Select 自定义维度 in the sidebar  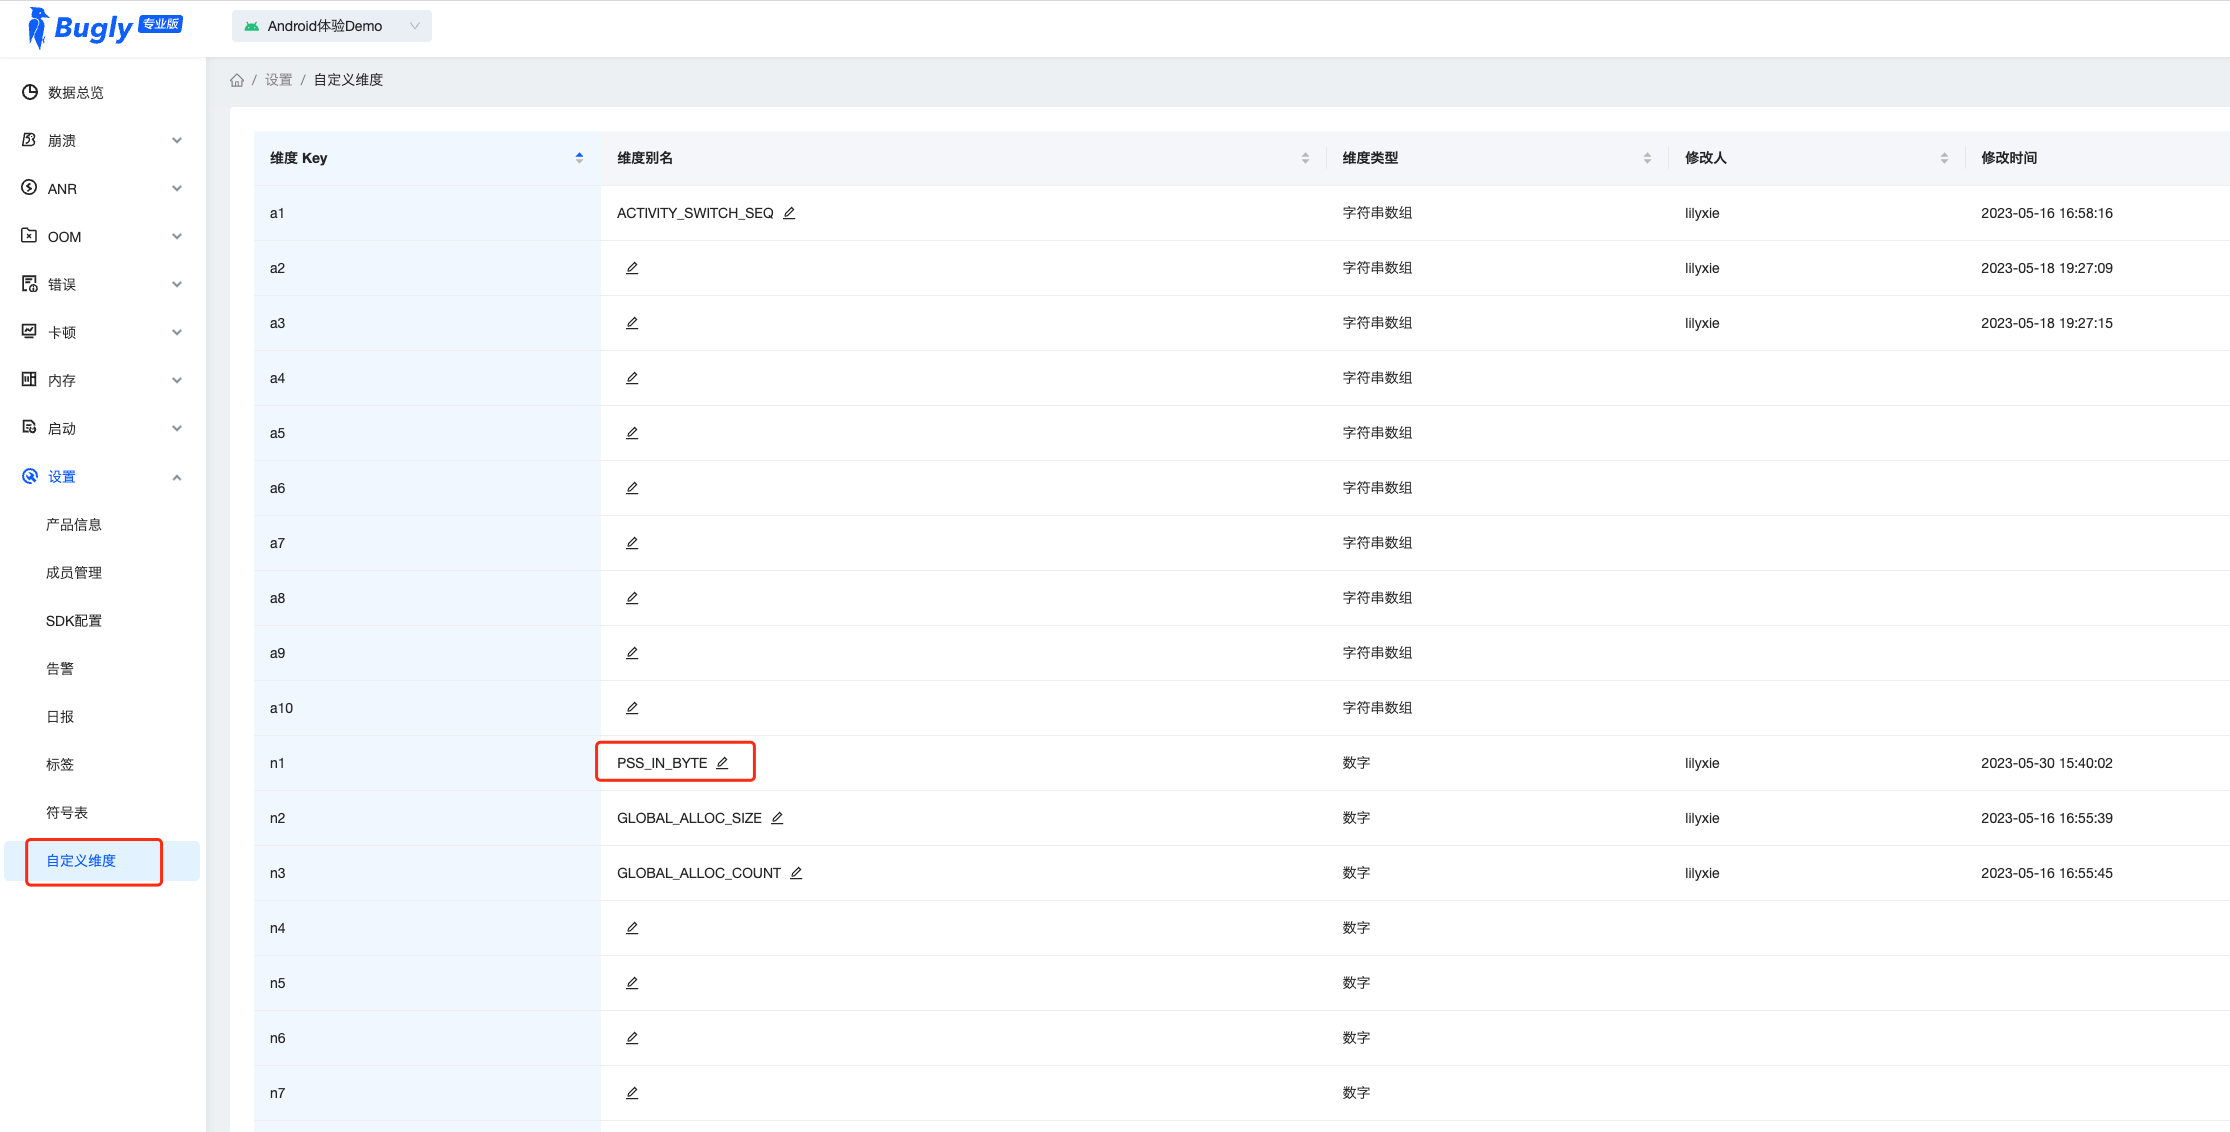coord(102,861)
